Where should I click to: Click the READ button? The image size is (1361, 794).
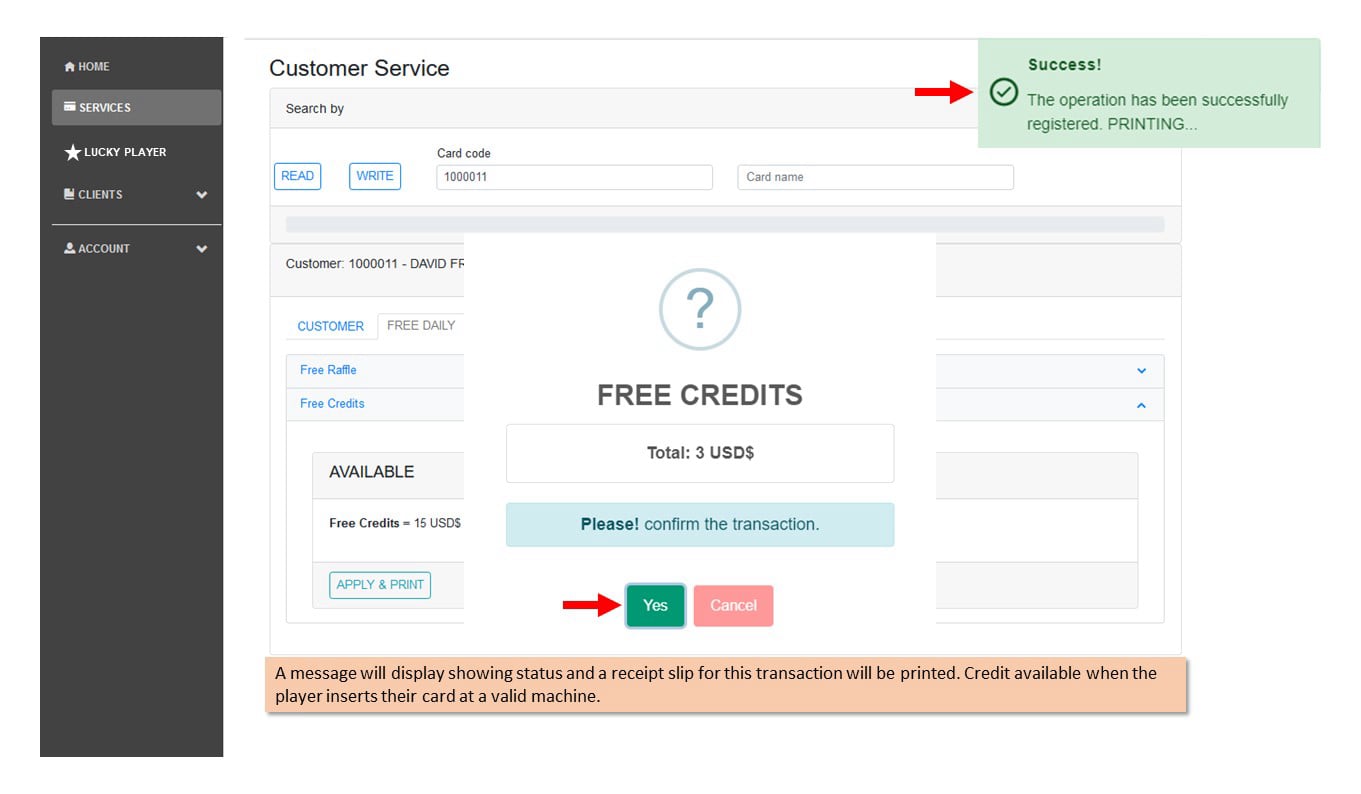point(297,176)
